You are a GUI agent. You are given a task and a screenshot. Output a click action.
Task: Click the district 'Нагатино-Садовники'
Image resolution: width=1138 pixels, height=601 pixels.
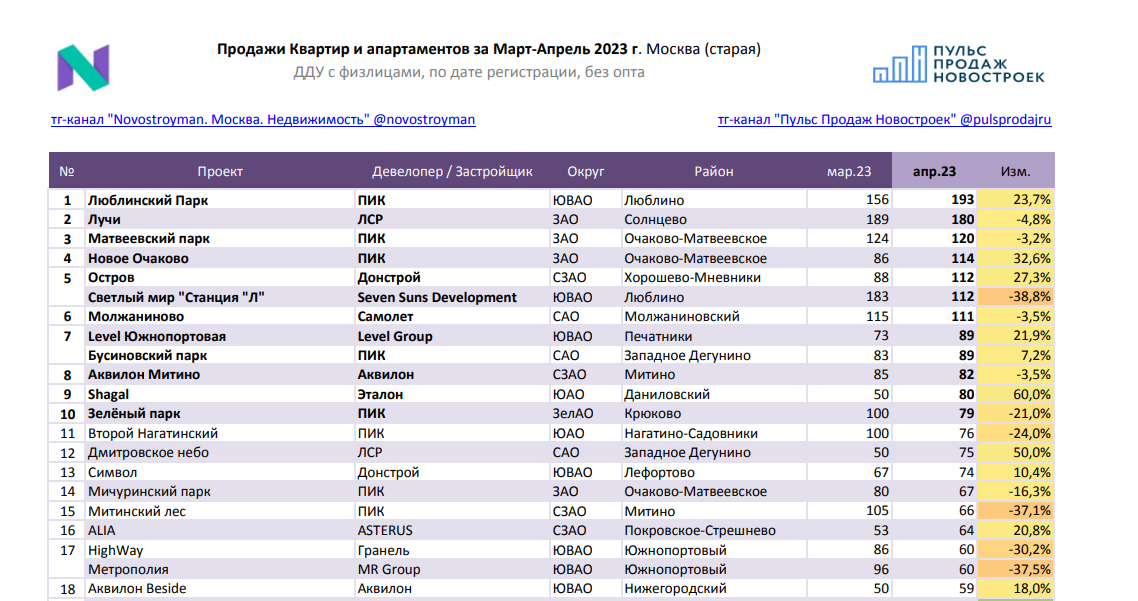click(691, 433)
